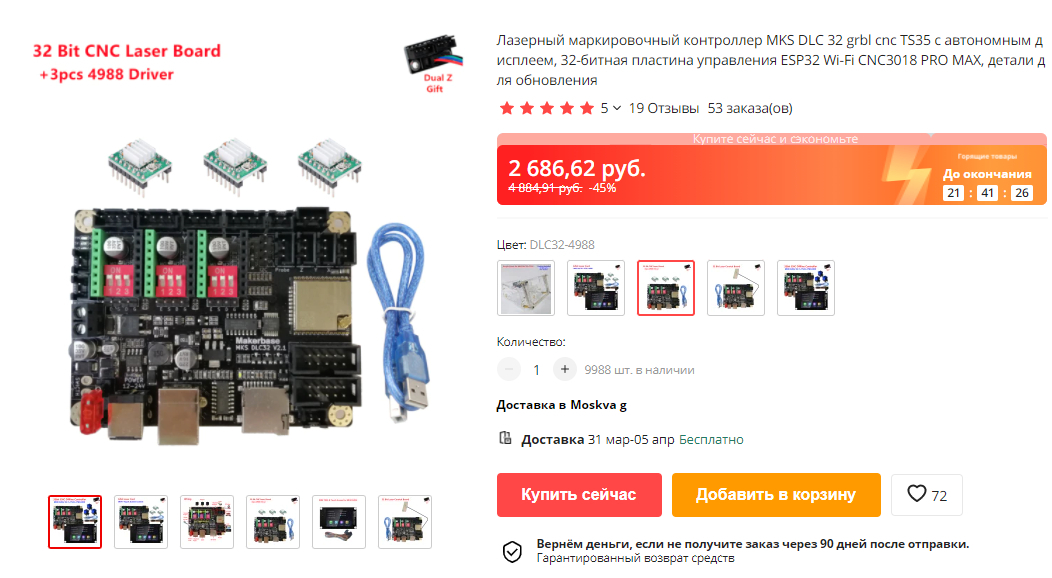Click the money-back guarantee shield icon
Image resolution: width=1052 pixels, height=578 pixels.
click(x=512, y=551)
